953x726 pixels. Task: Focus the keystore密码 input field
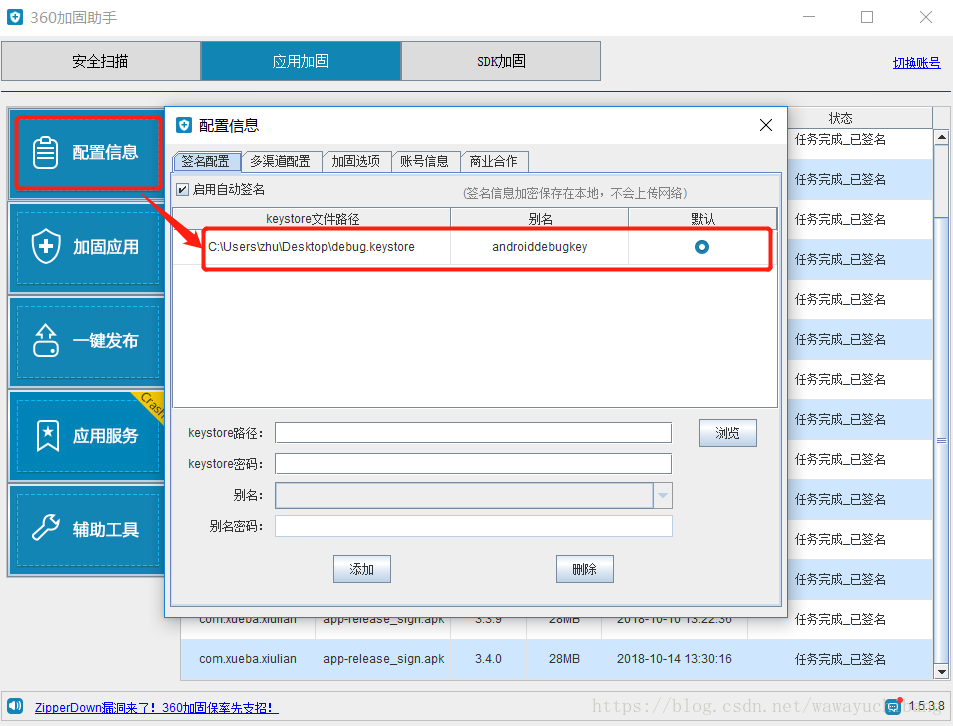[x=473, y=464]
